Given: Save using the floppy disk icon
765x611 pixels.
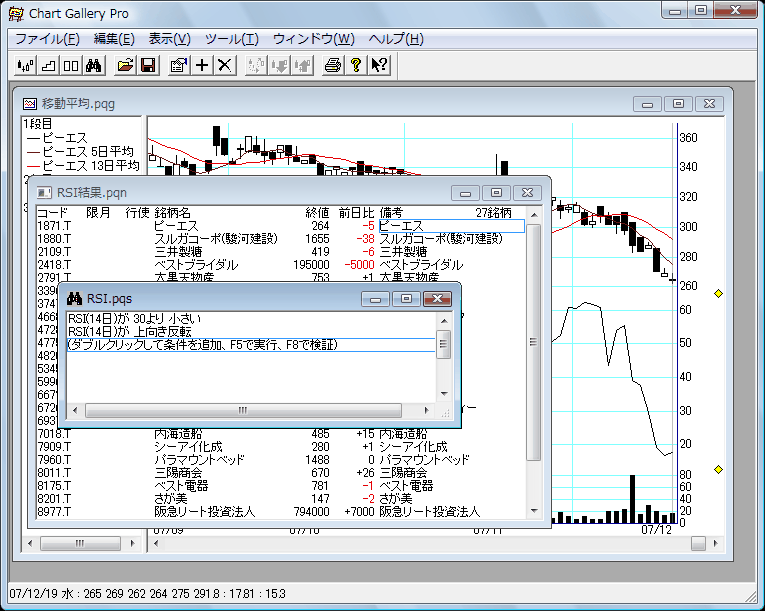Looking at the screenshot, I should 147,65.
